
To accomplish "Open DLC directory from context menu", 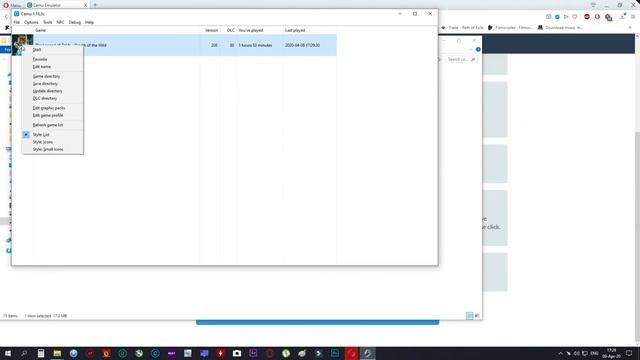I will [53, 98].
